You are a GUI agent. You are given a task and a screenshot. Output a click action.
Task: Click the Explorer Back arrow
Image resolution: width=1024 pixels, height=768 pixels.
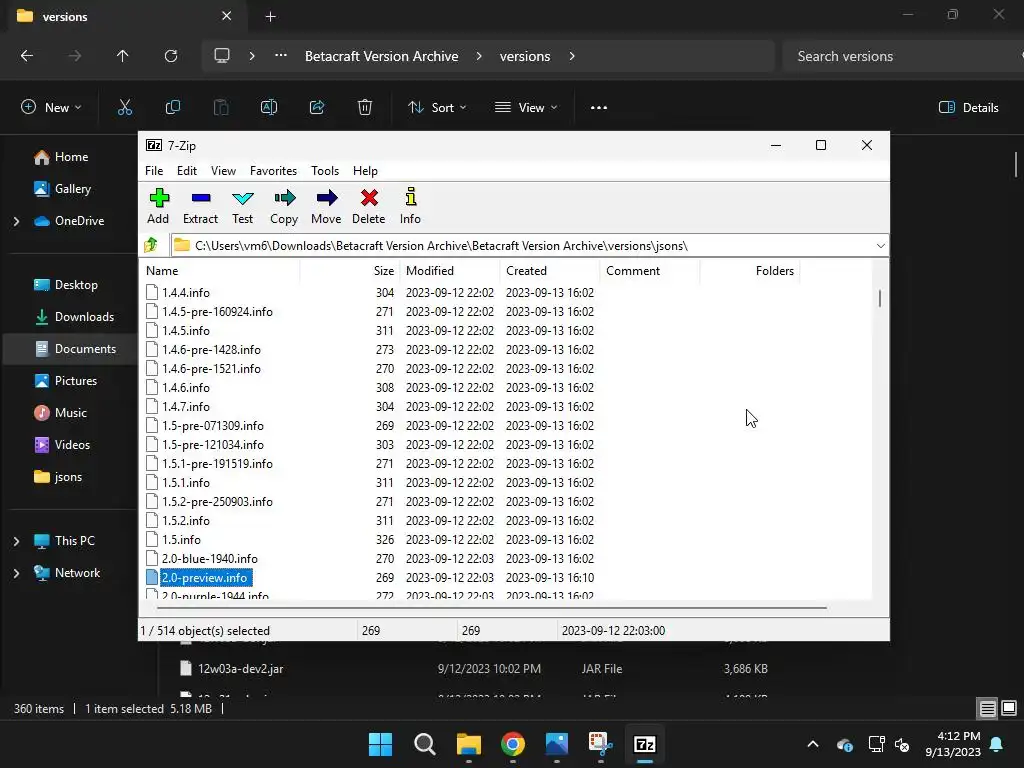27,56
